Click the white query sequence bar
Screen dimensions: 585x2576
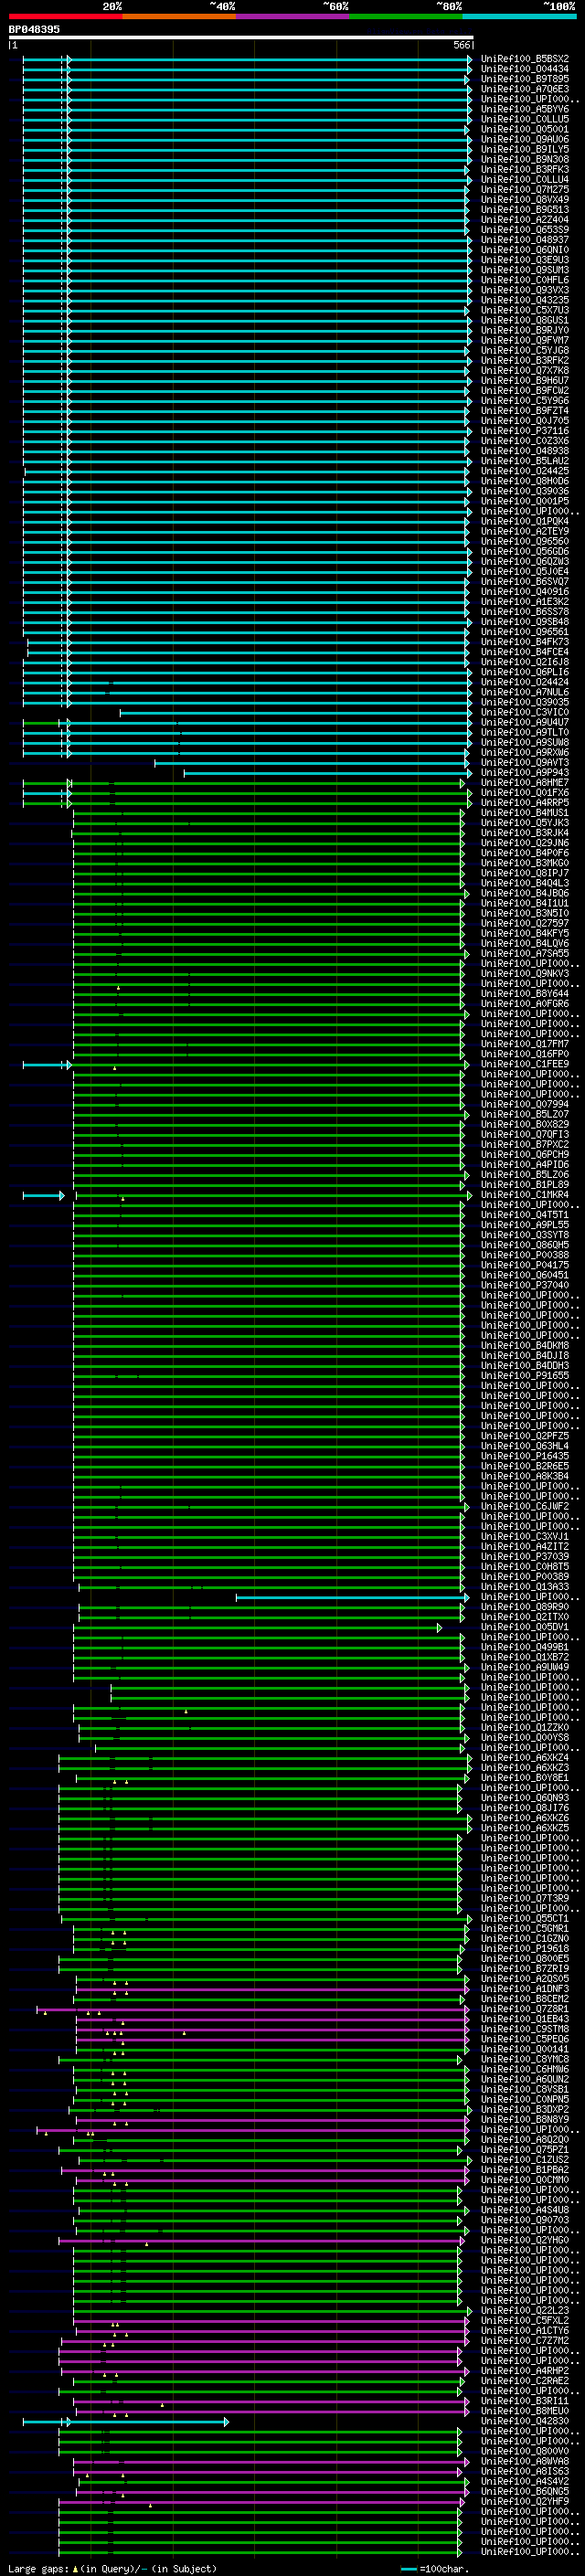pos(241,38)
